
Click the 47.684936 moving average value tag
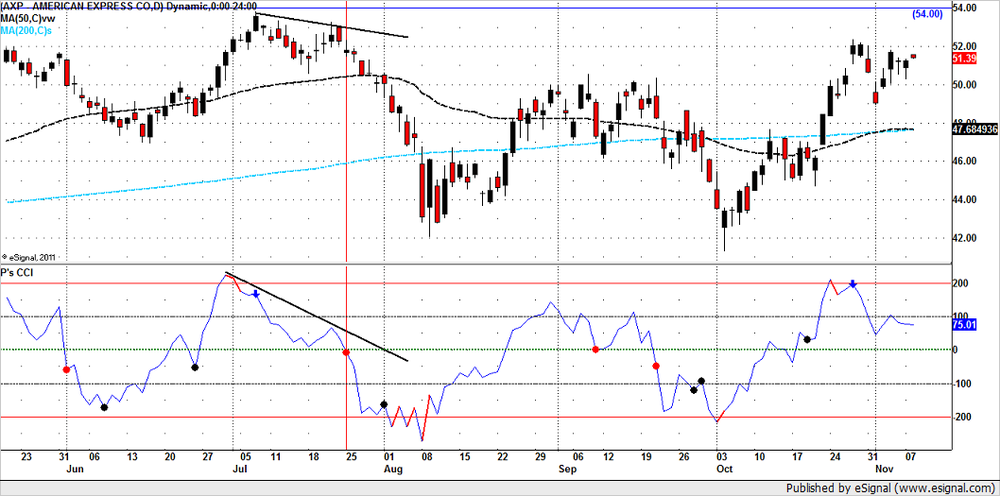[974, 129]
